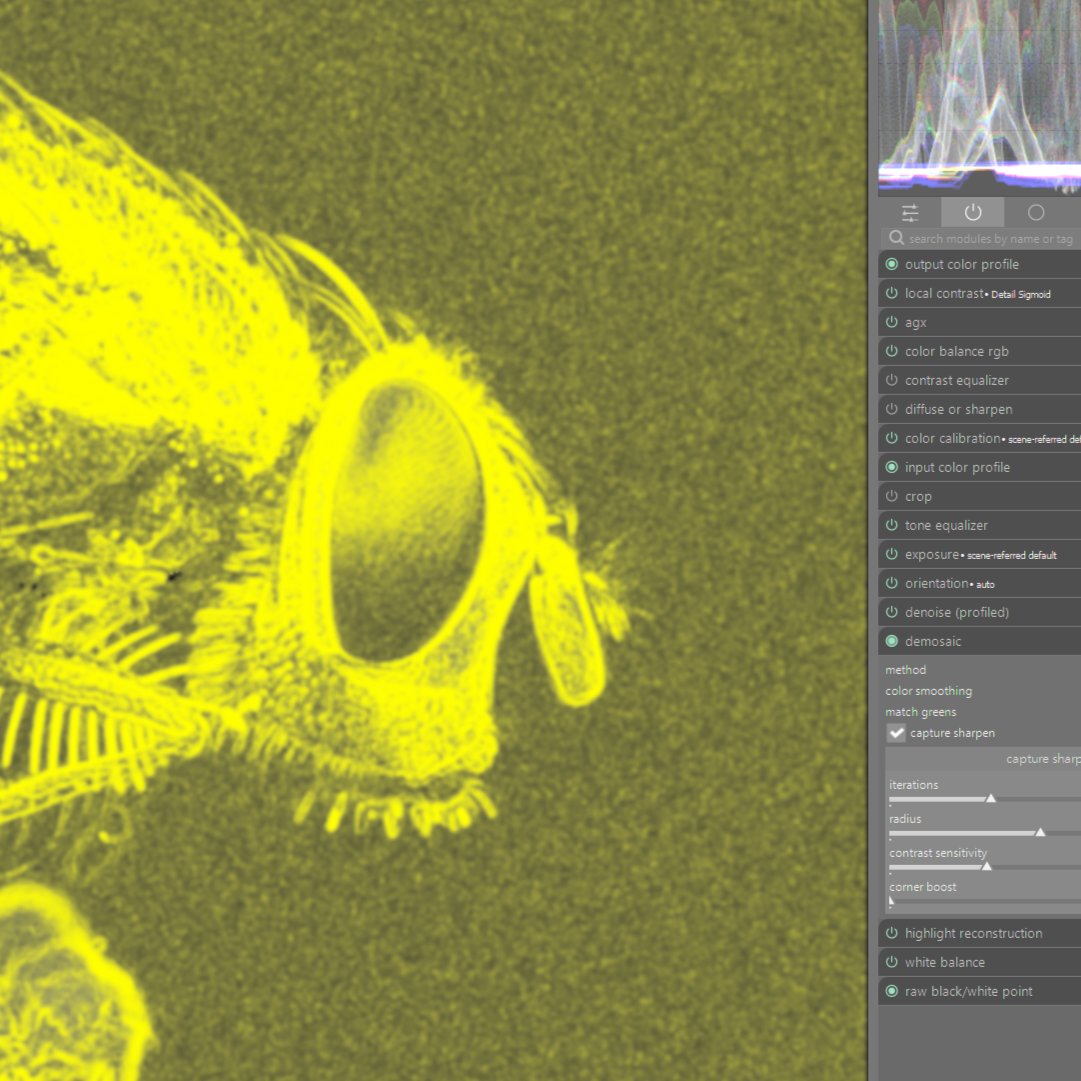Viewport: 1081px width, 1081px height.
Task: Click the power icon beside highlight reconstruction
Action: point(892,933)
